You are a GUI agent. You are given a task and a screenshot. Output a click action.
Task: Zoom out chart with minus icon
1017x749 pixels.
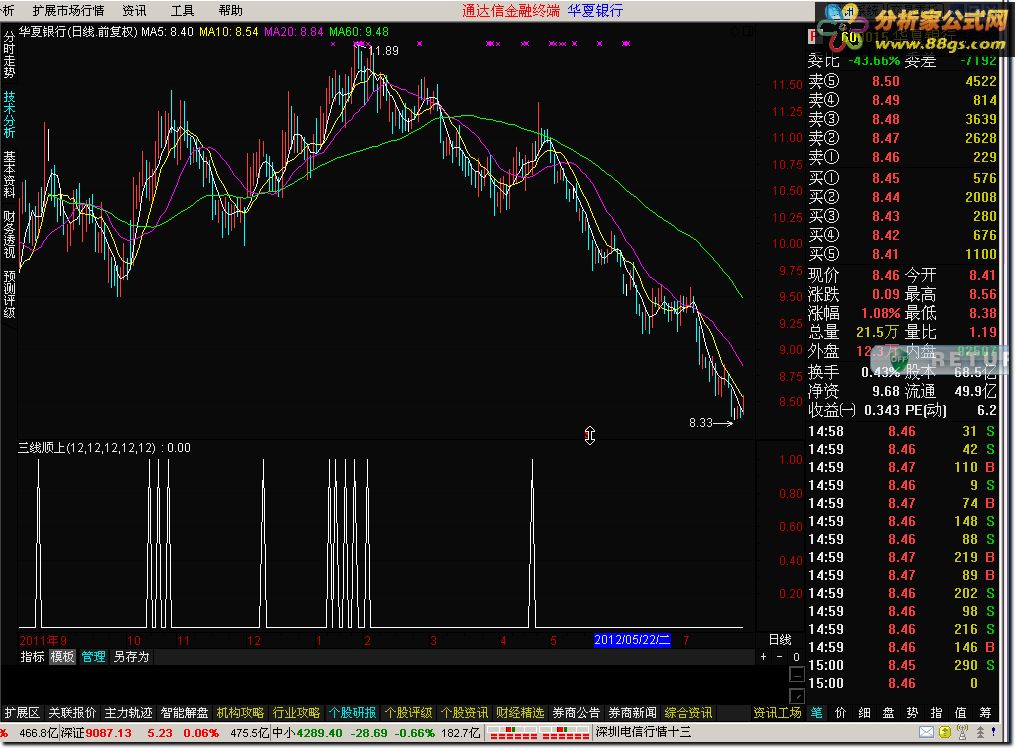pyautogui.click(x=780, y=657)
